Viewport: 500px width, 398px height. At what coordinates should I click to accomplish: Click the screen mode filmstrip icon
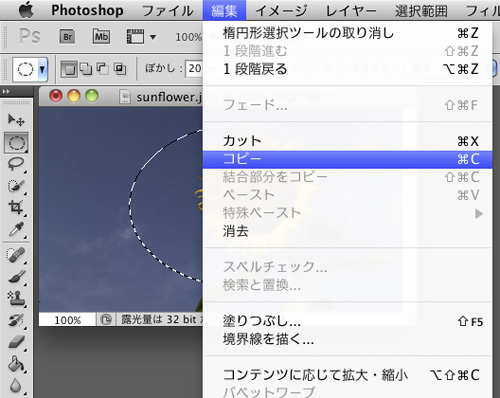tap(135, 36)
